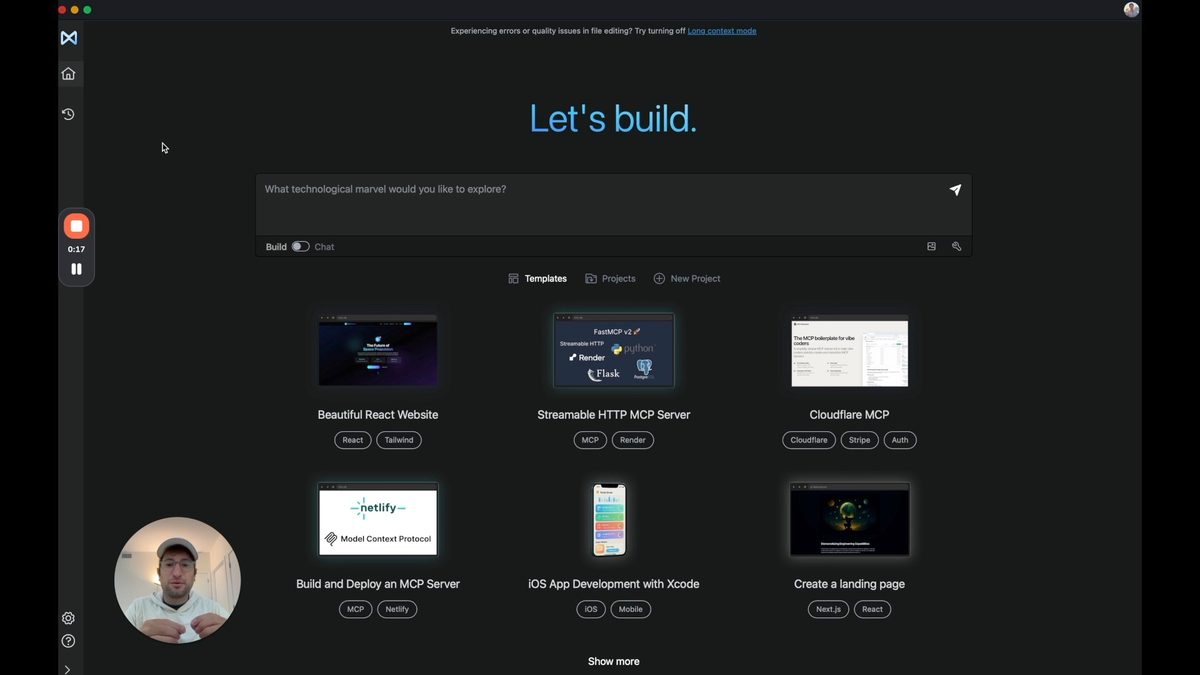This screenshot has height=675, width=1200.
Task: Open Cloudflare MCP template thumbnail
Action: coord(850,350)
